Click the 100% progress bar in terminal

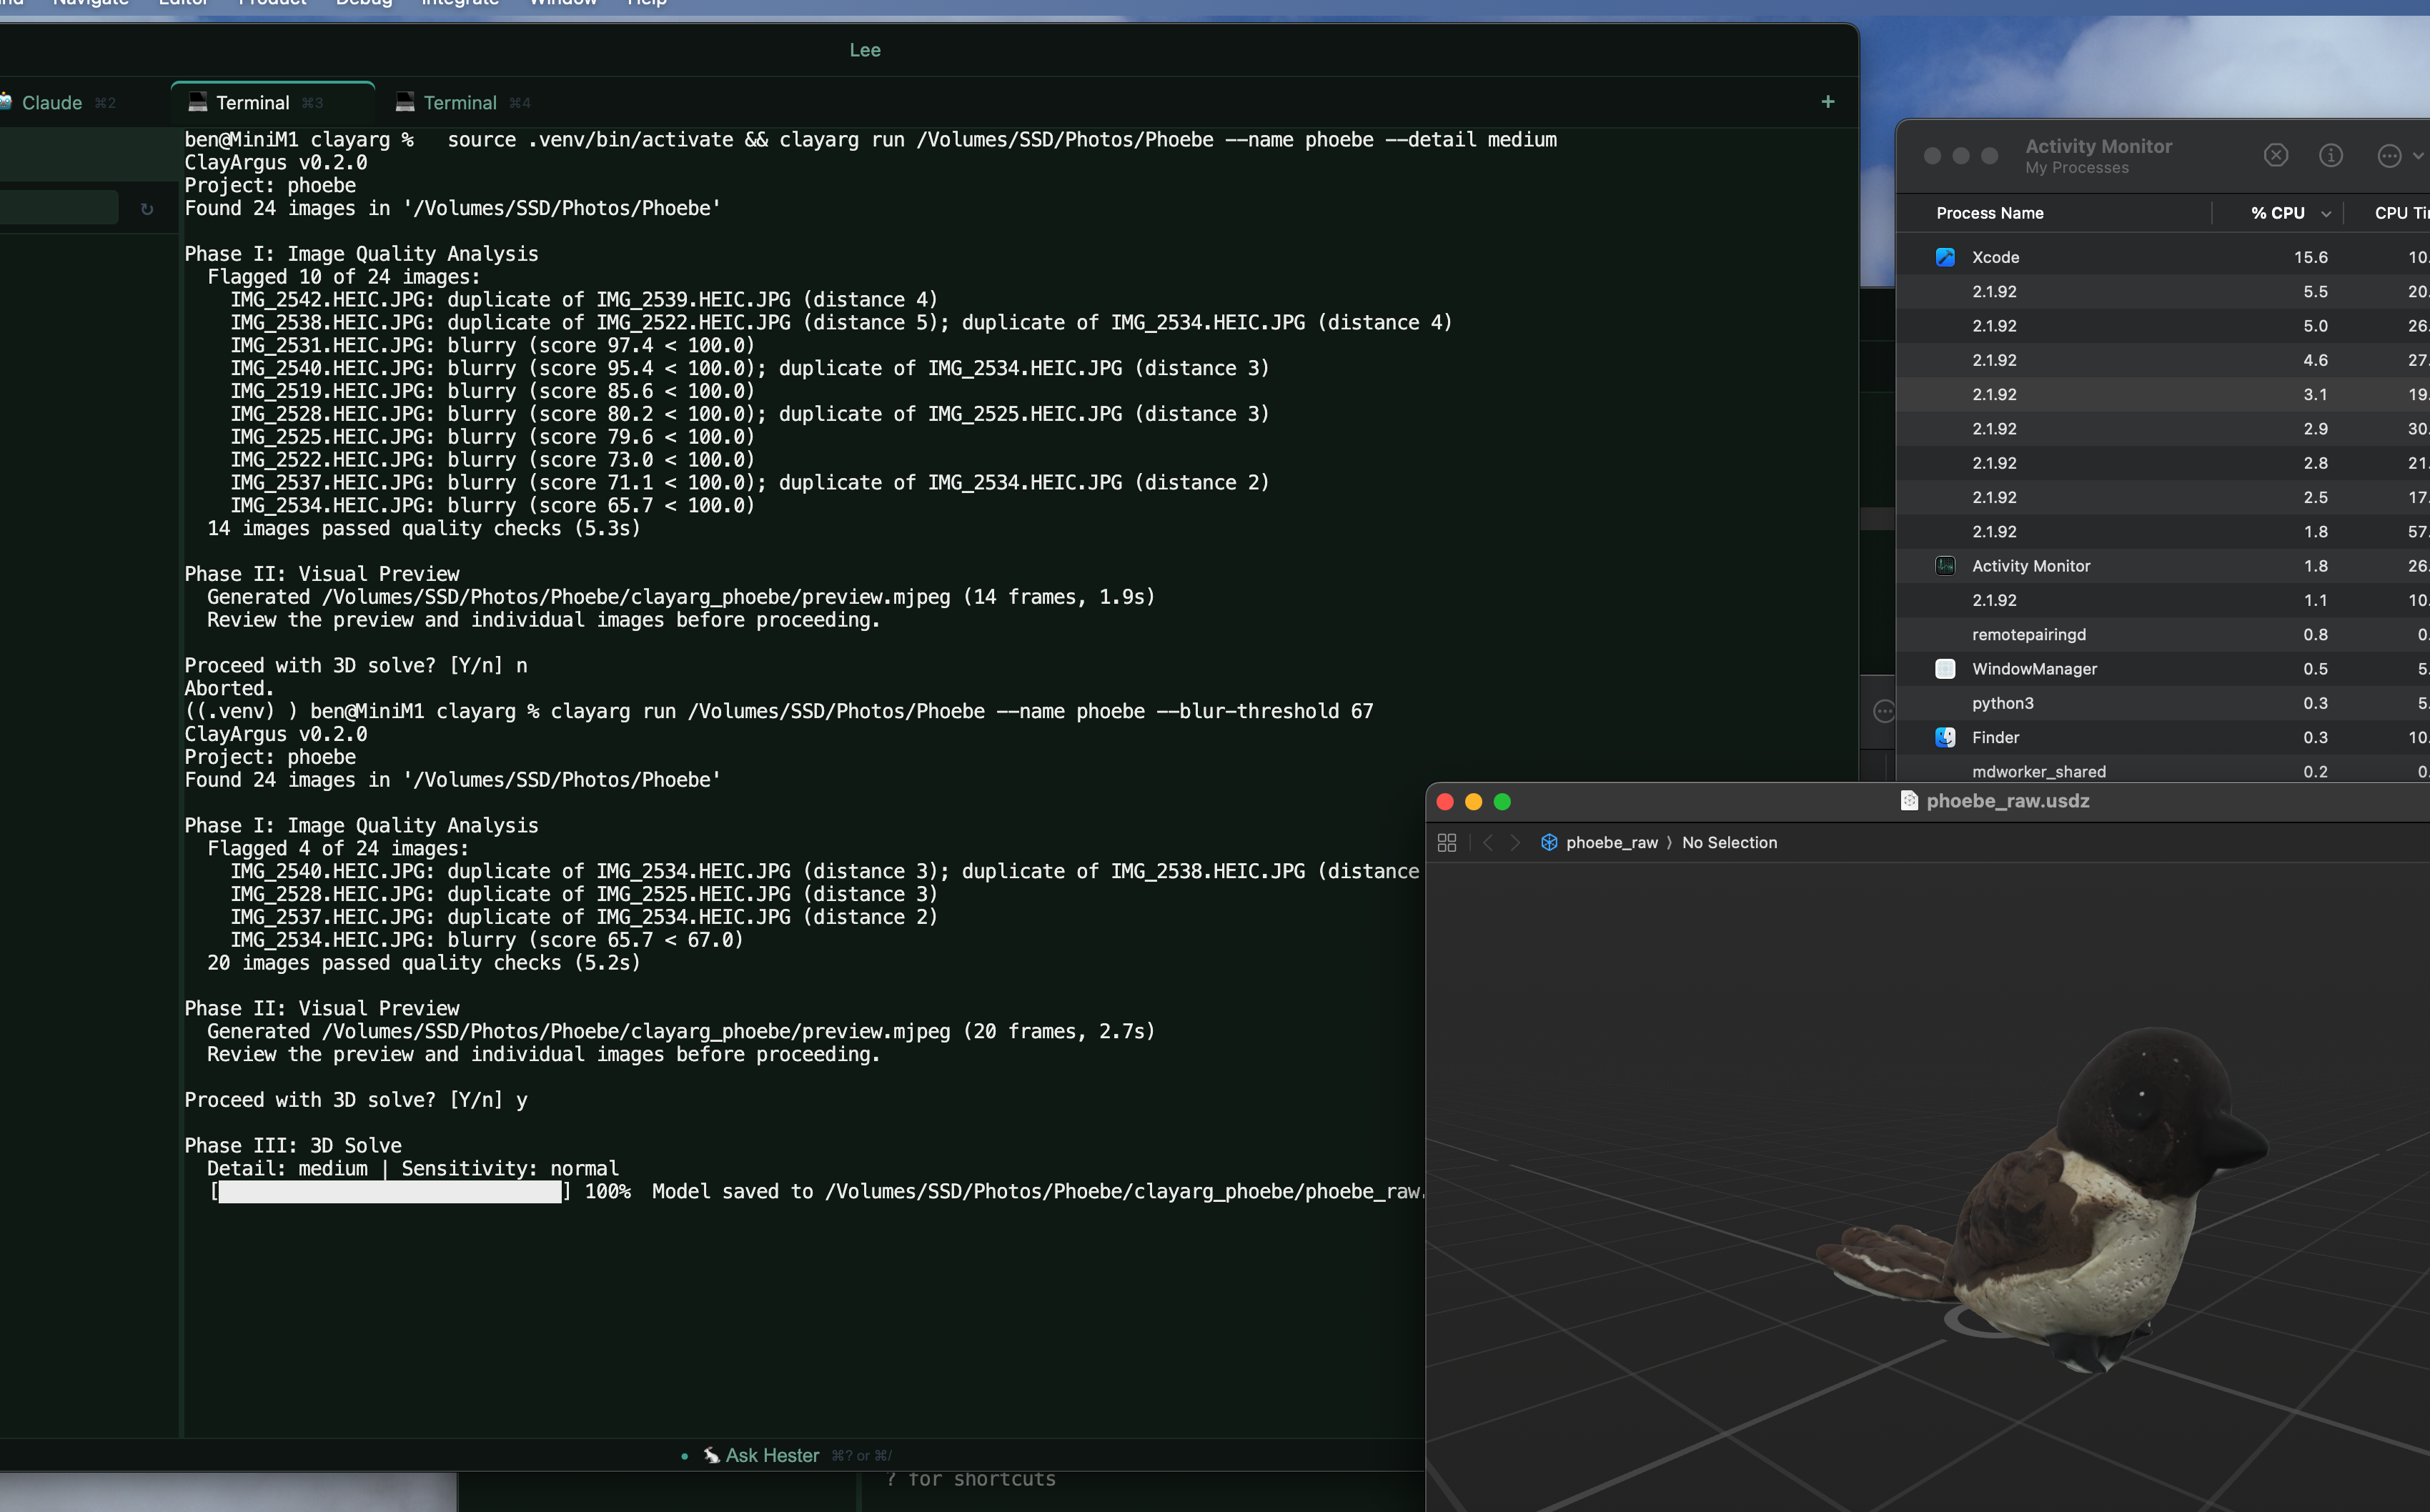[x=390, y=1191]
